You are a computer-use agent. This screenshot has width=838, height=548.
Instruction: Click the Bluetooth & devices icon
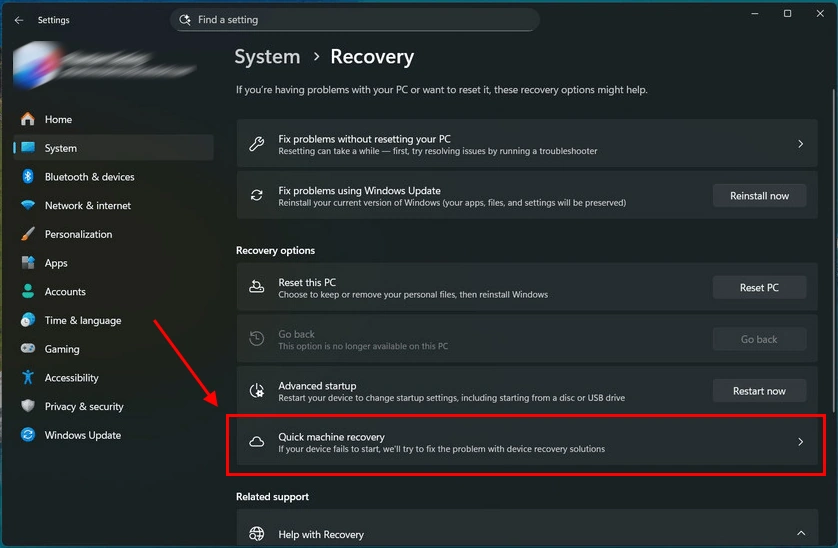(x=28, y=177)
